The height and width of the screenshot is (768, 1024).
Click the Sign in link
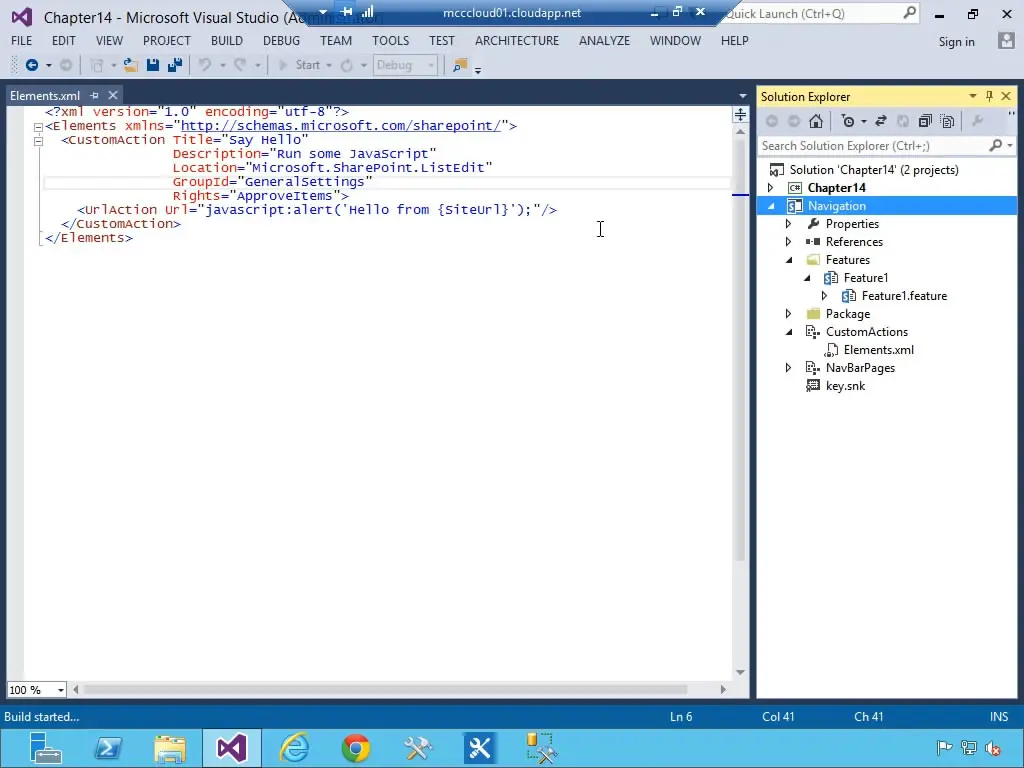pyautogui.click(x=956, y=42)
